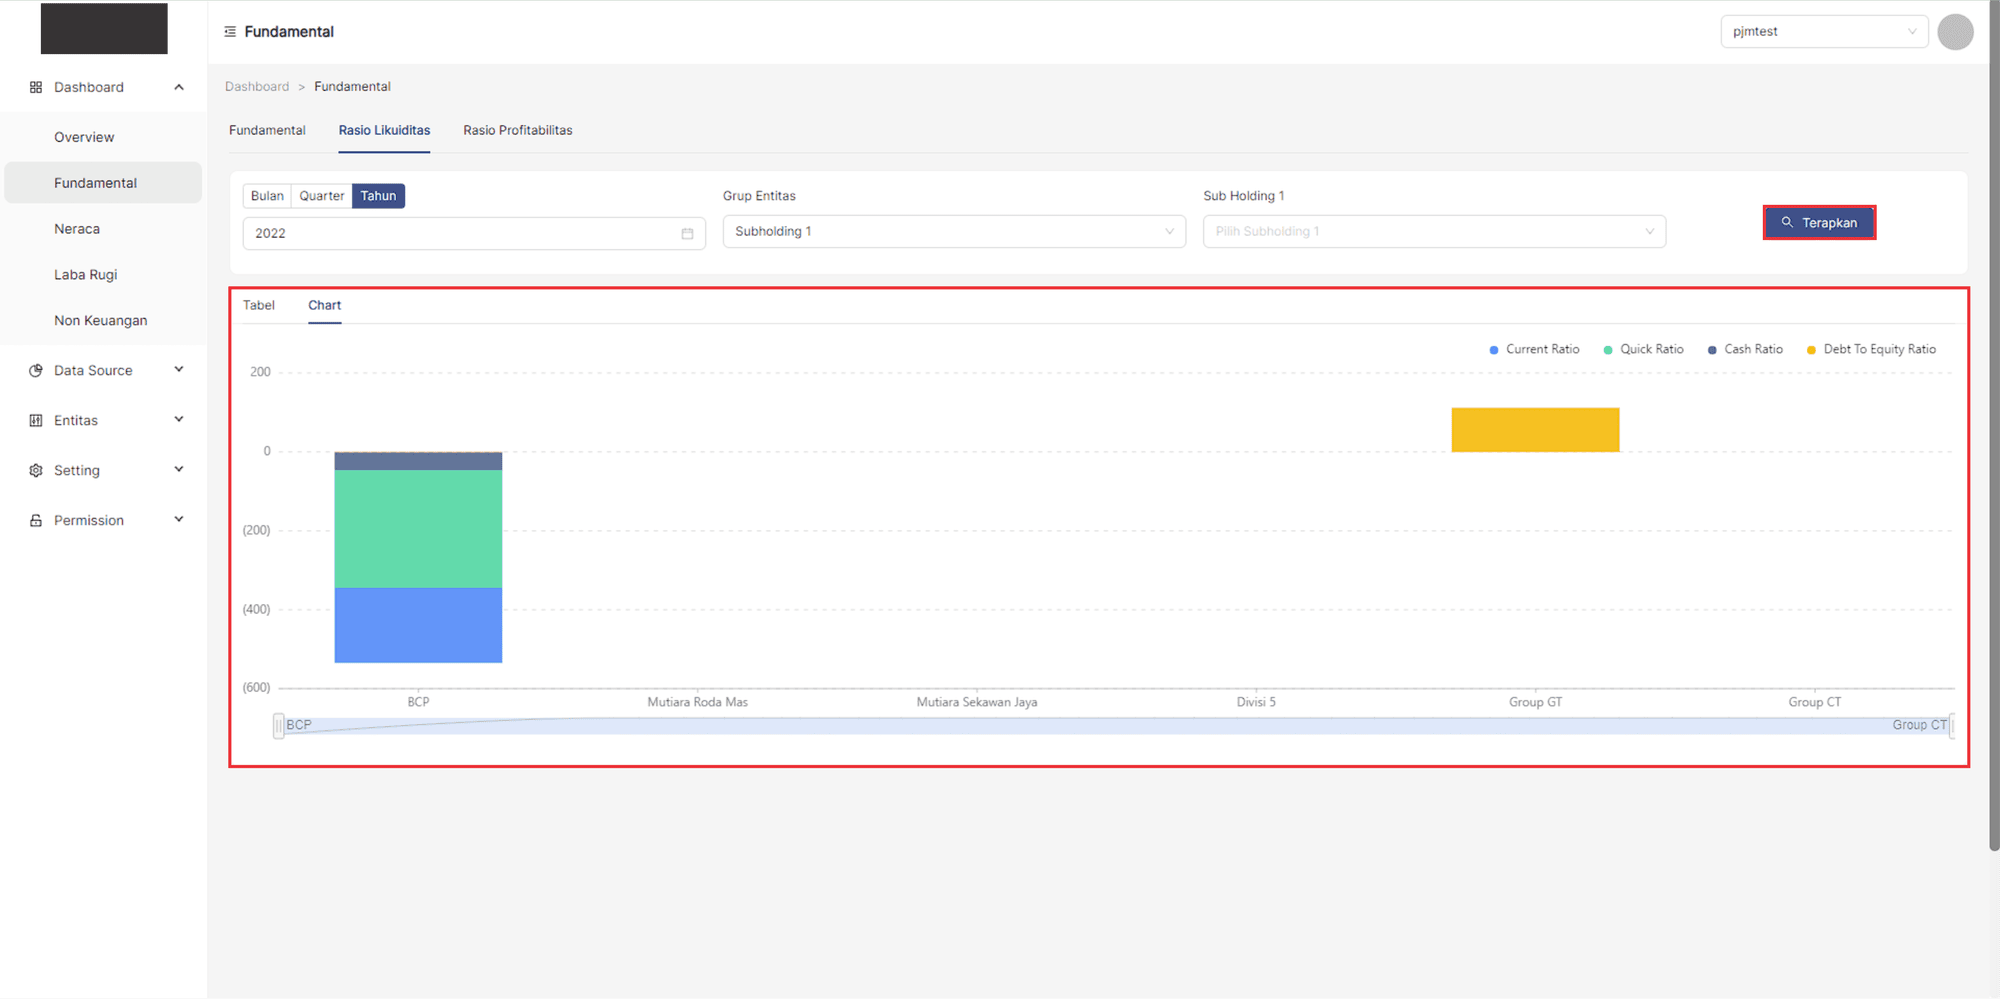Click the calendar icon in year field
Image resolution: width=2000 pixels, height=999 pixels.
pos(687,233)
